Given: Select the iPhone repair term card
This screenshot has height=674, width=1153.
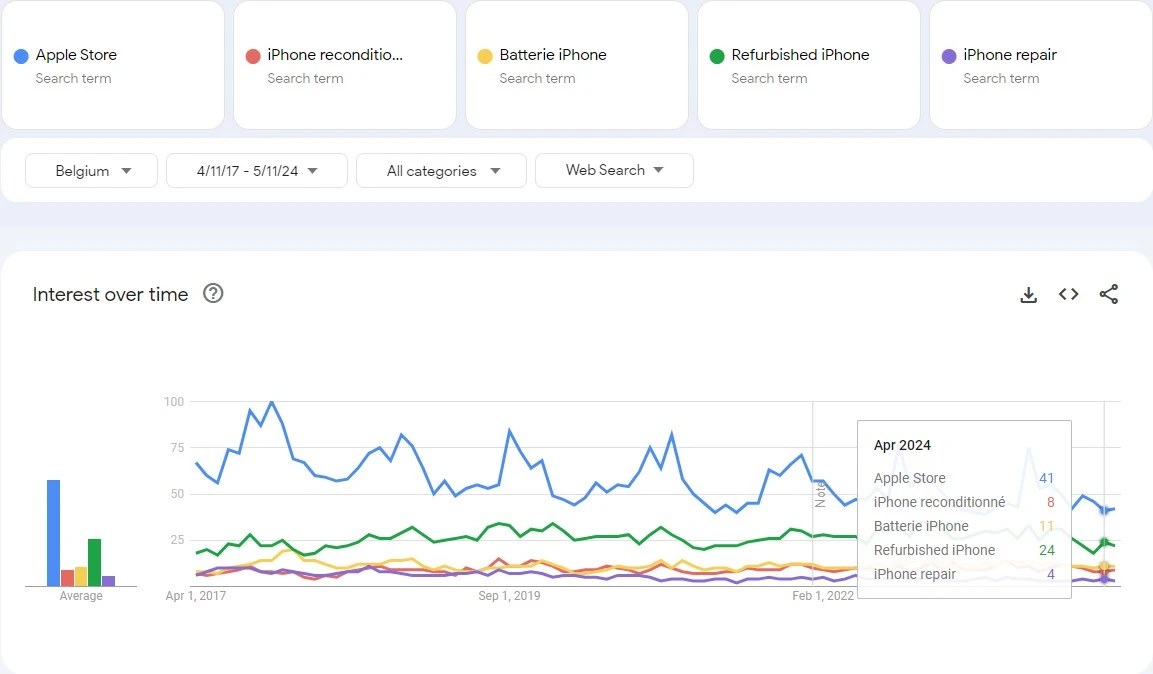Looking at the screenshot, I should [1040, 65].
